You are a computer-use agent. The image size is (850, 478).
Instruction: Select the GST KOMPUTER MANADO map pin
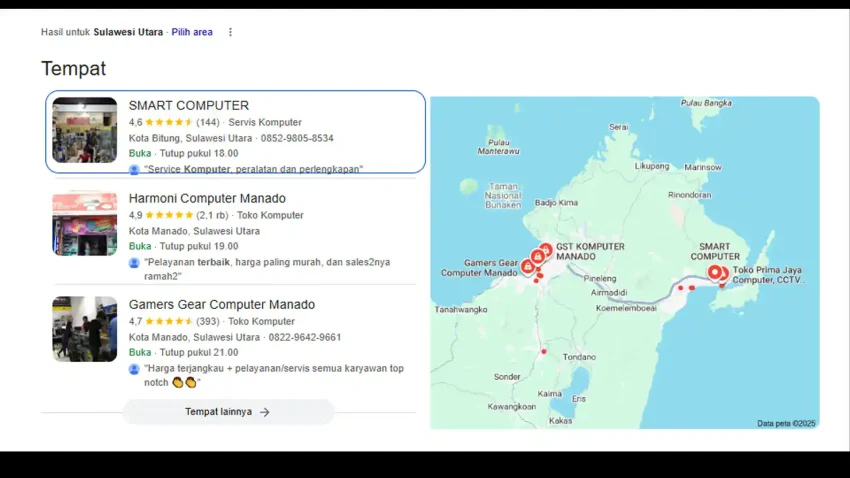(546, 250)
